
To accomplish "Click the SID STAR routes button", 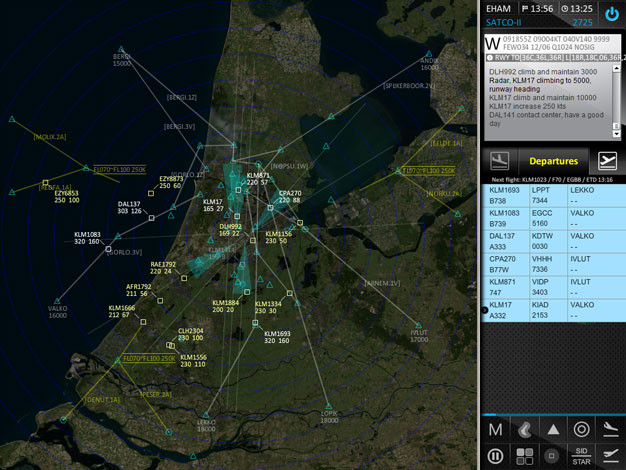I will pyautogui.click(x=581, y=456).
